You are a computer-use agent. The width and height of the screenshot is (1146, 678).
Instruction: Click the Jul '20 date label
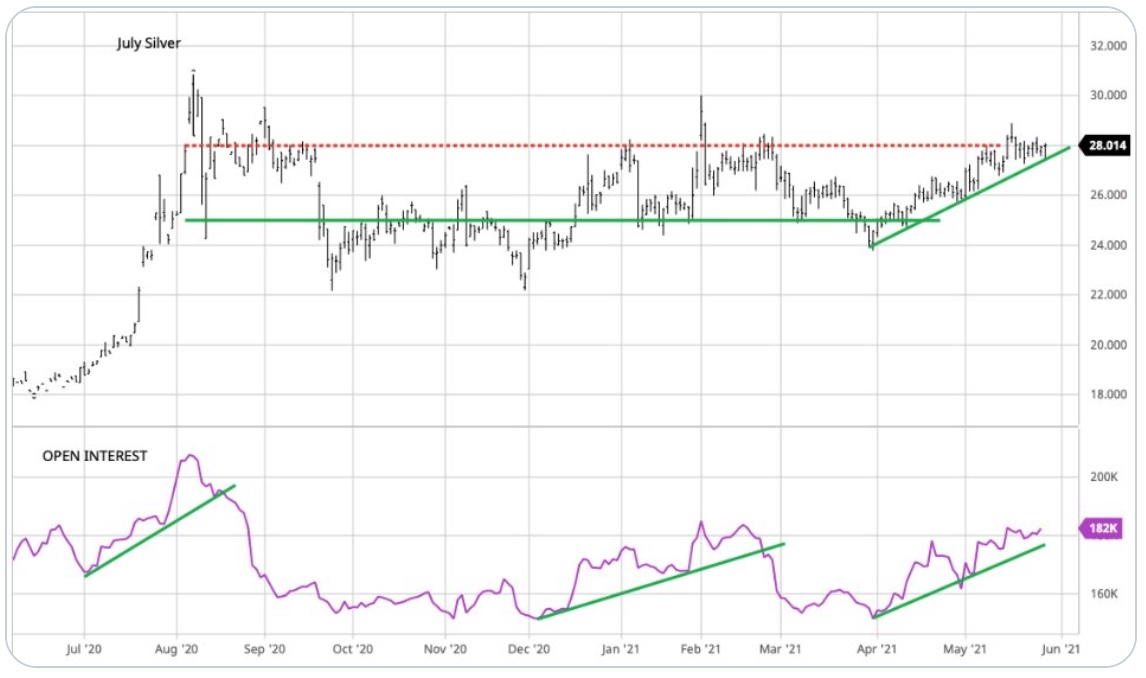pyautogui.click(x=83, y=649)
